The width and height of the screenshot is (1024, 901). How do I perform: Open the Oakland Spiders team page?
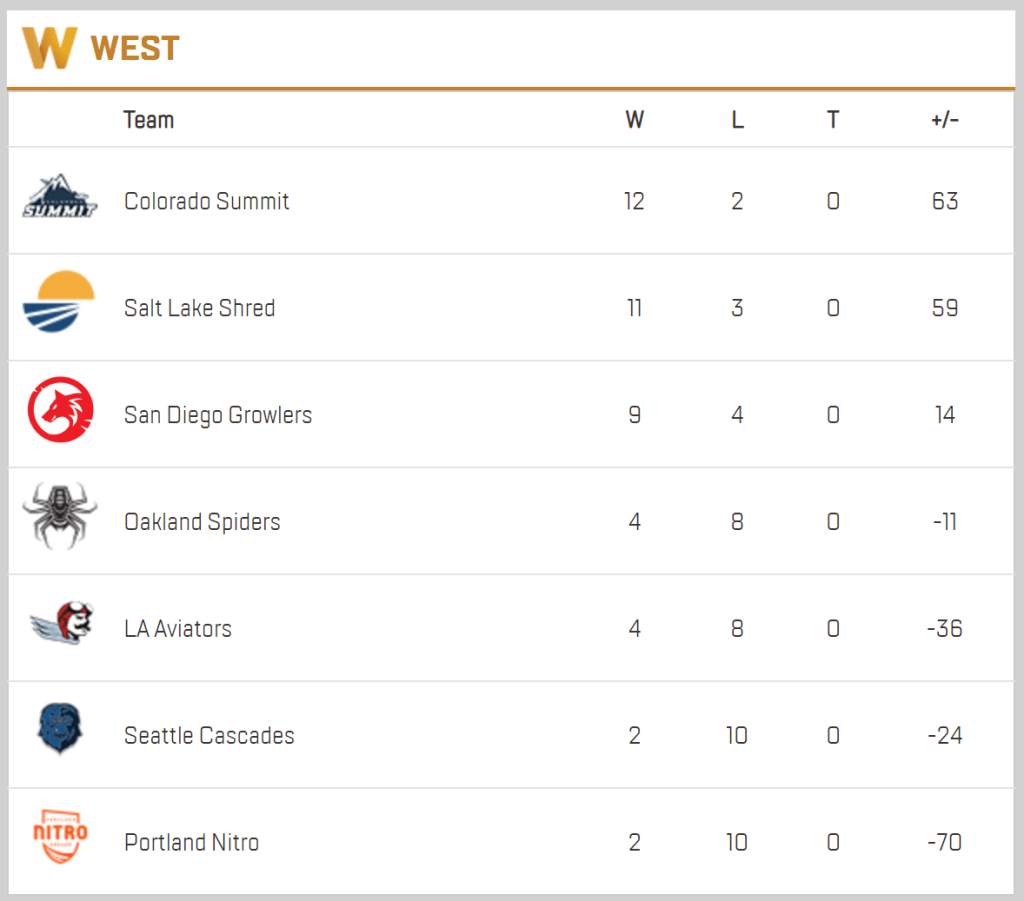[202, 522]
